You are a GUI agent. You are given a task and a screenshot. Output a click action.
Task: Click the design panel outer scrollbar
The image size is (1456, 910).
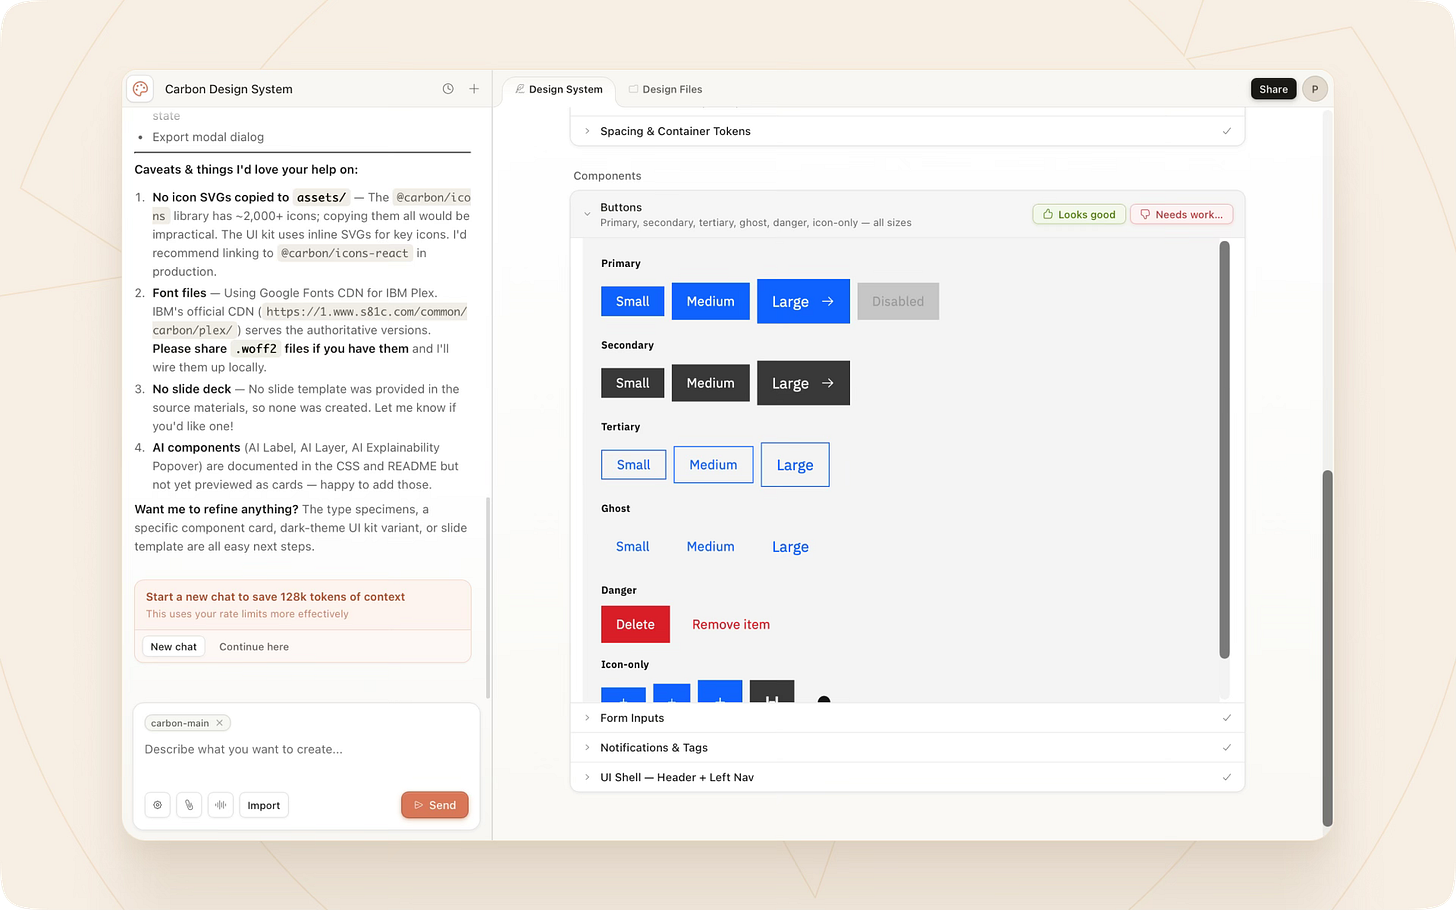point(1328,648)
